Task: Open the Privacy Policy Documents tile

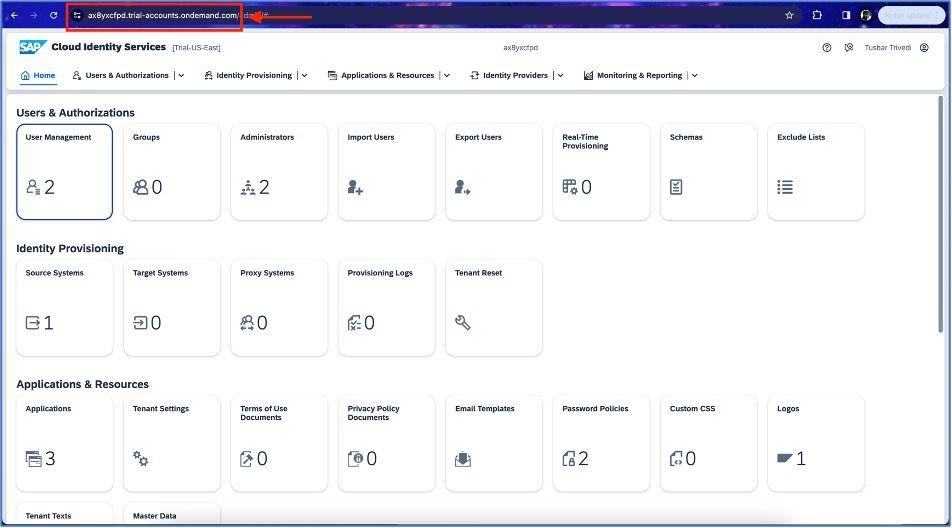Action: [387, 444]
